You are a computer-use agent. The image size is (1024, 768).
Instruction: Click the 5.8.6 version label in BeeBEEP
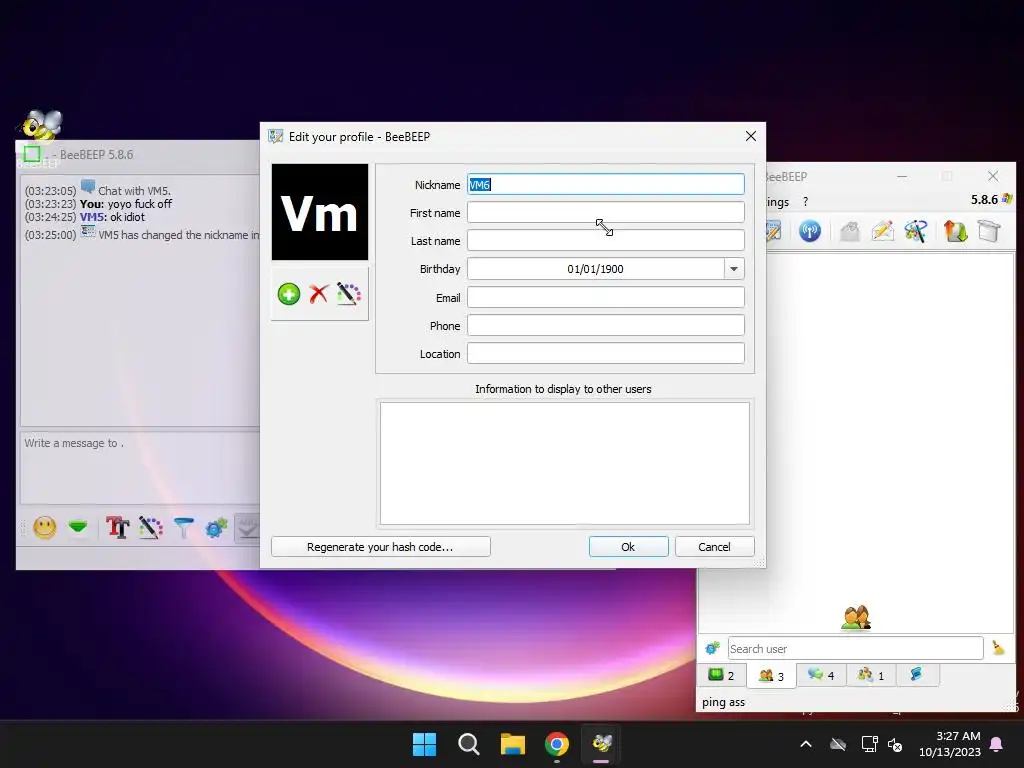pos(984,199)
